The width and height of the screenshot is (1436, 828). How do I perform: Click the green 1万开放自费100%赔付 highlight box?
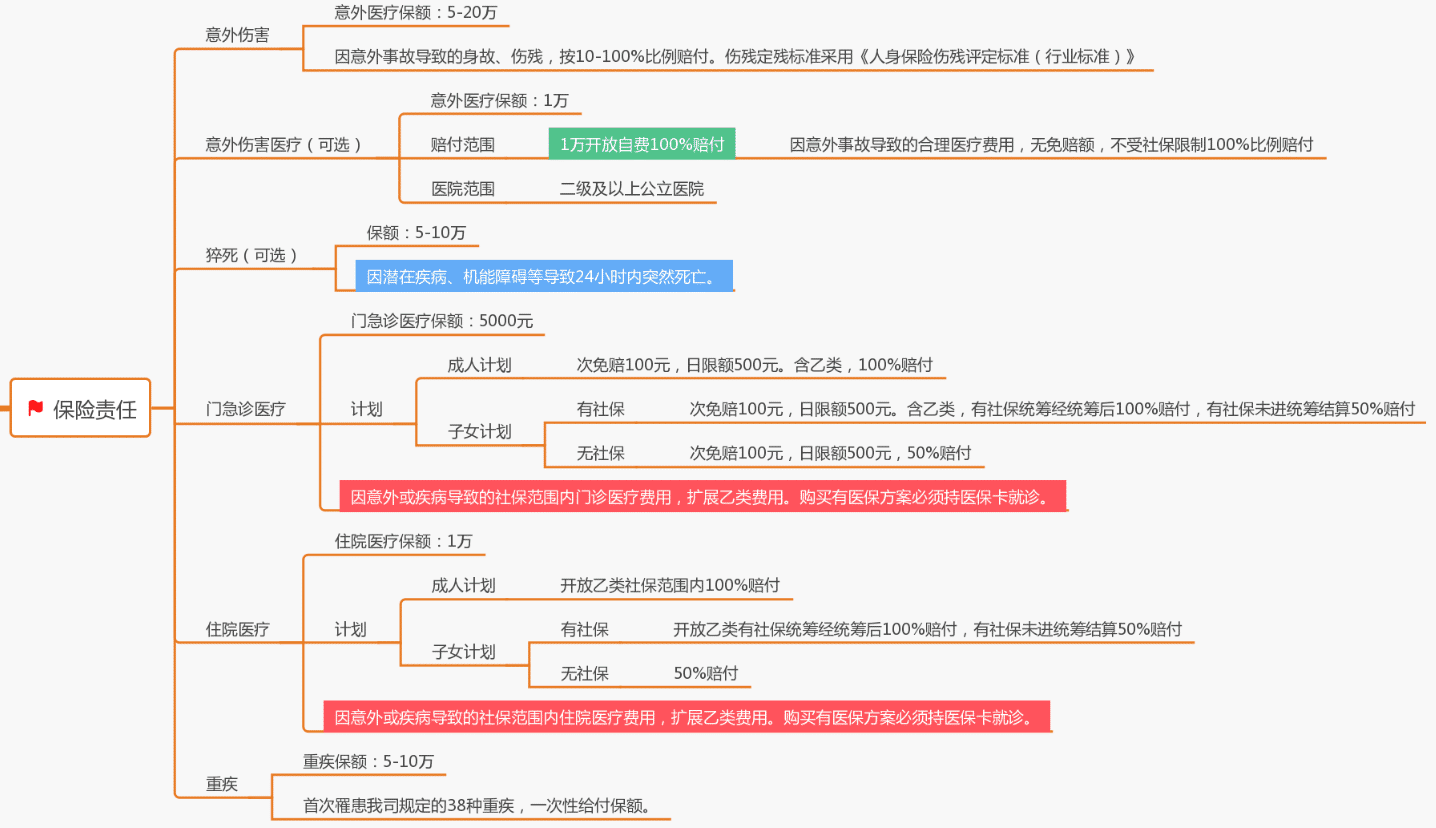(643, 143)
